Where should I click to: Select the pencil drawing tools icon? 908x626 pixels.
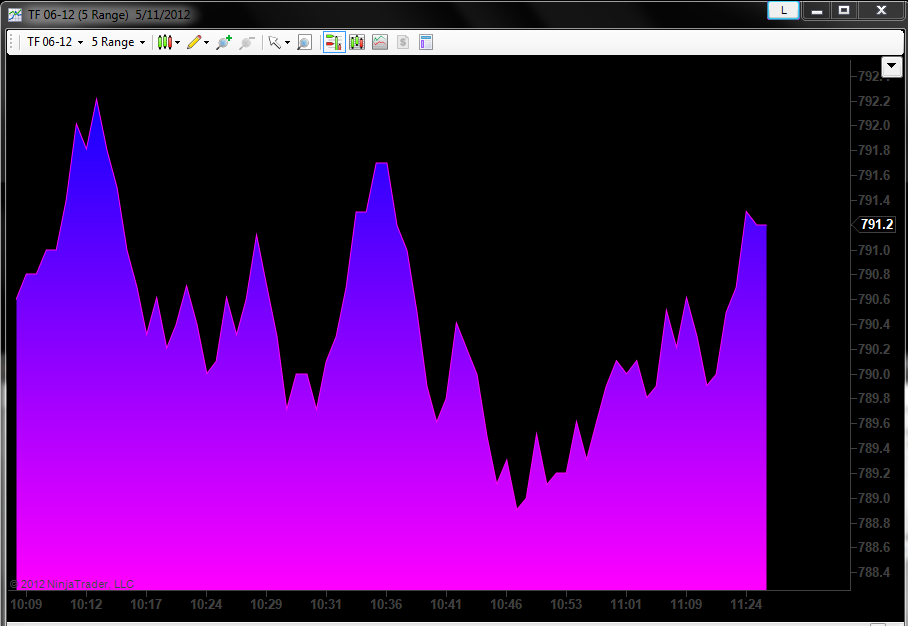point(194,42)
